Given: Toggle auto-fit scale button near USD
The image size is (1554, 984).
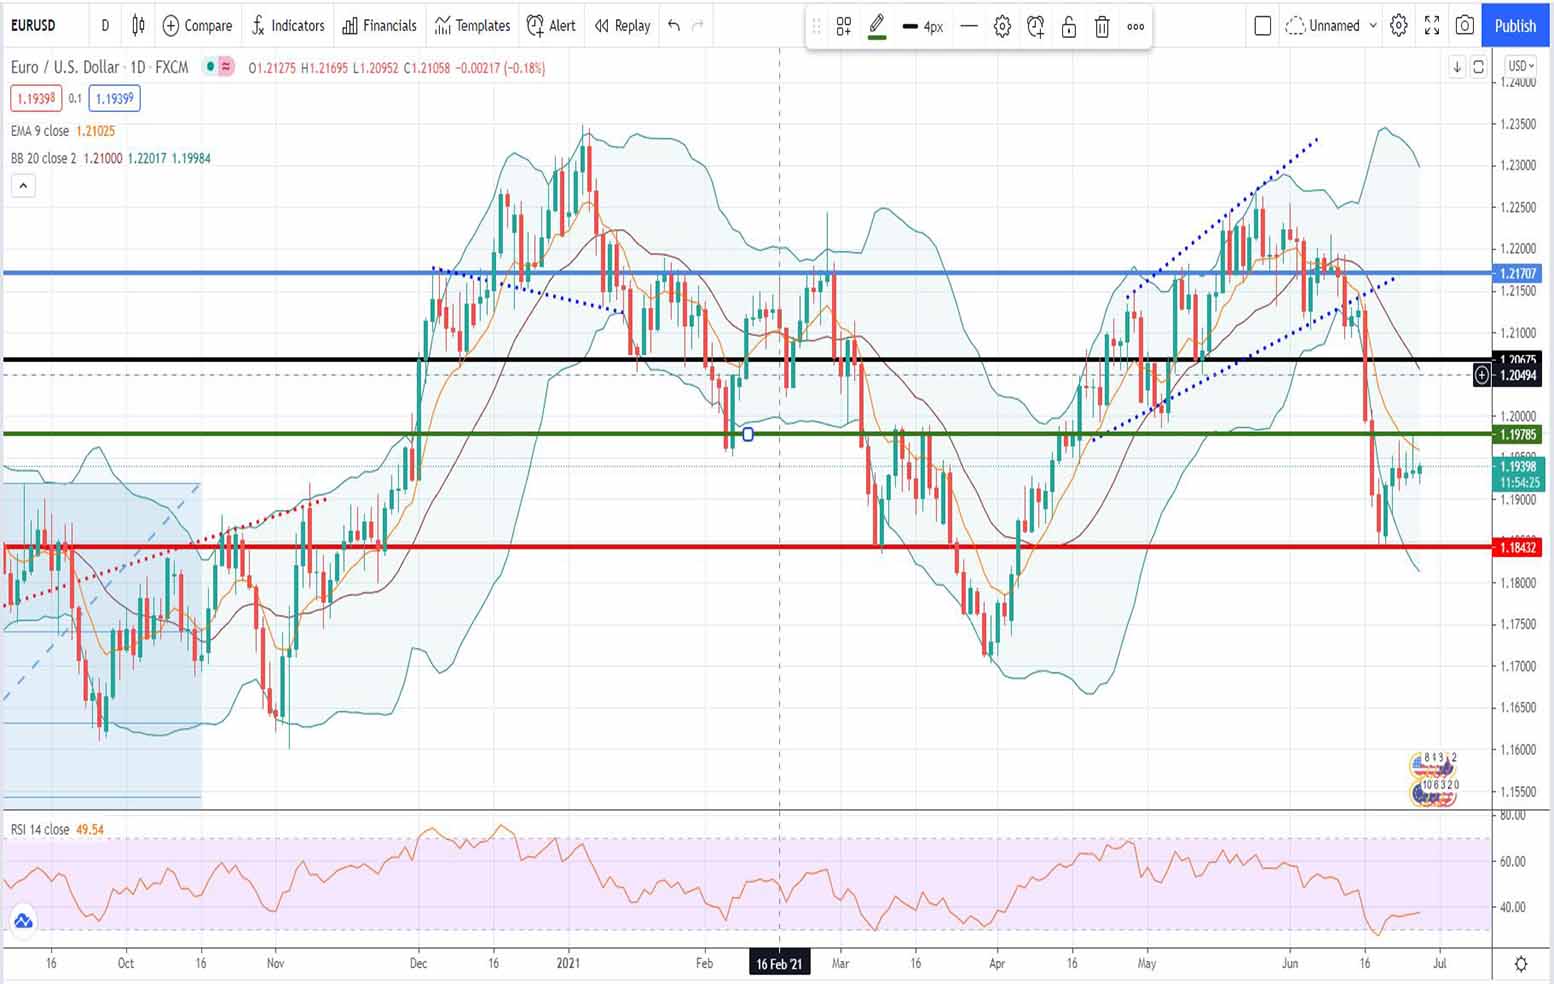Looking at the screenshot, I should [1478, 66].
